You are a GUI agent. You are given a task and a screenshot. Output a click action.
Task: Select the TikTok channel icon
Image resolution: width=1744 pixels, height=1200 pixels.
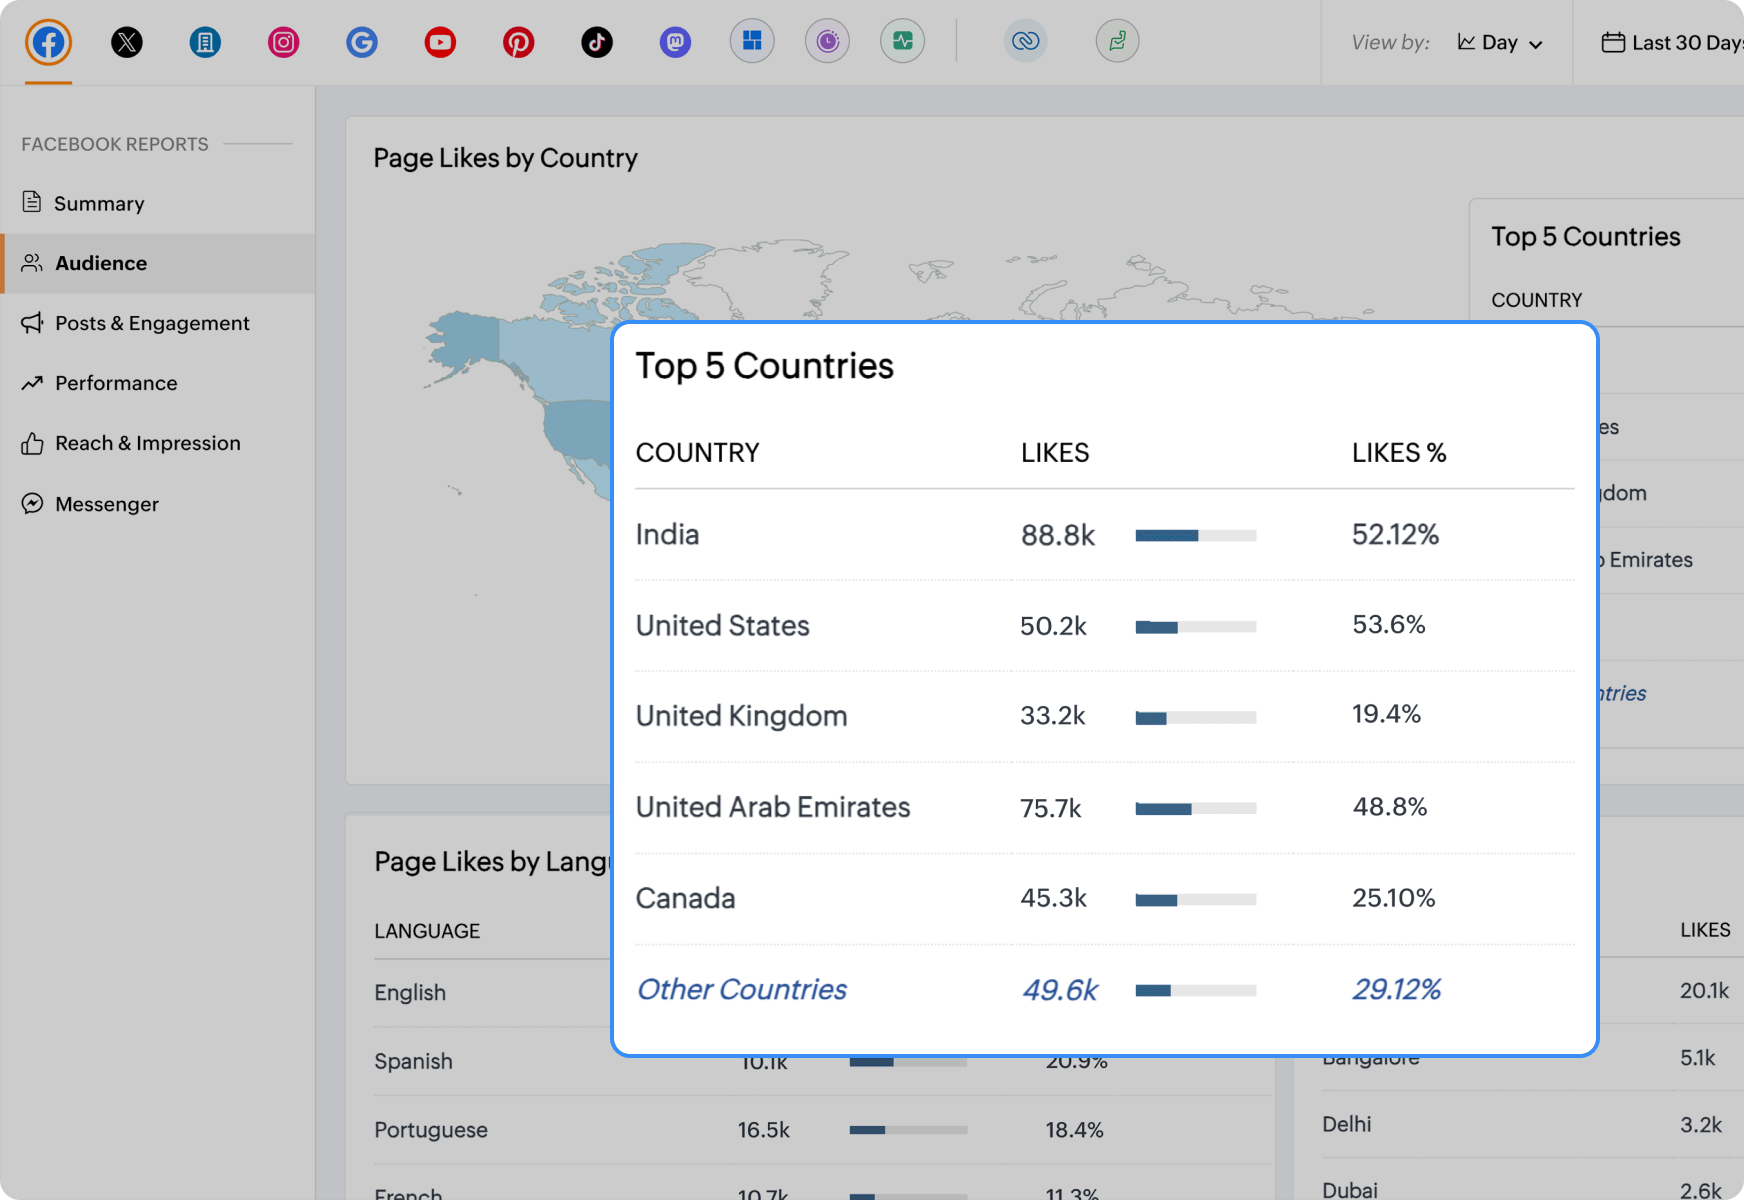coord(597,42)
